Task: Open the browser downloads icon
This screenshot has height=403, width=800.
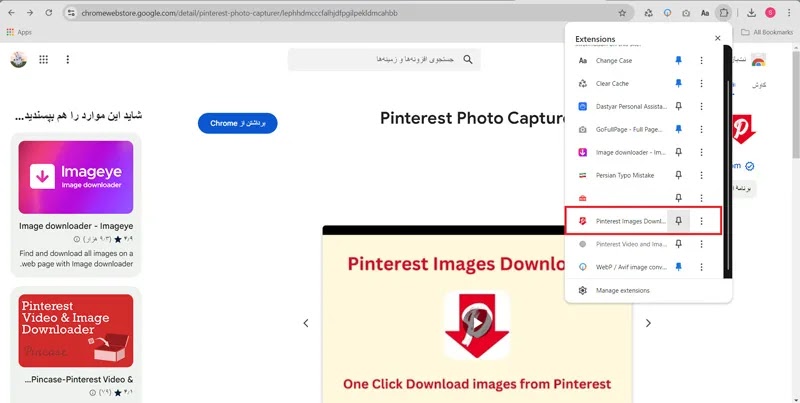Action: pyautogui.click(x=752, y=13)
